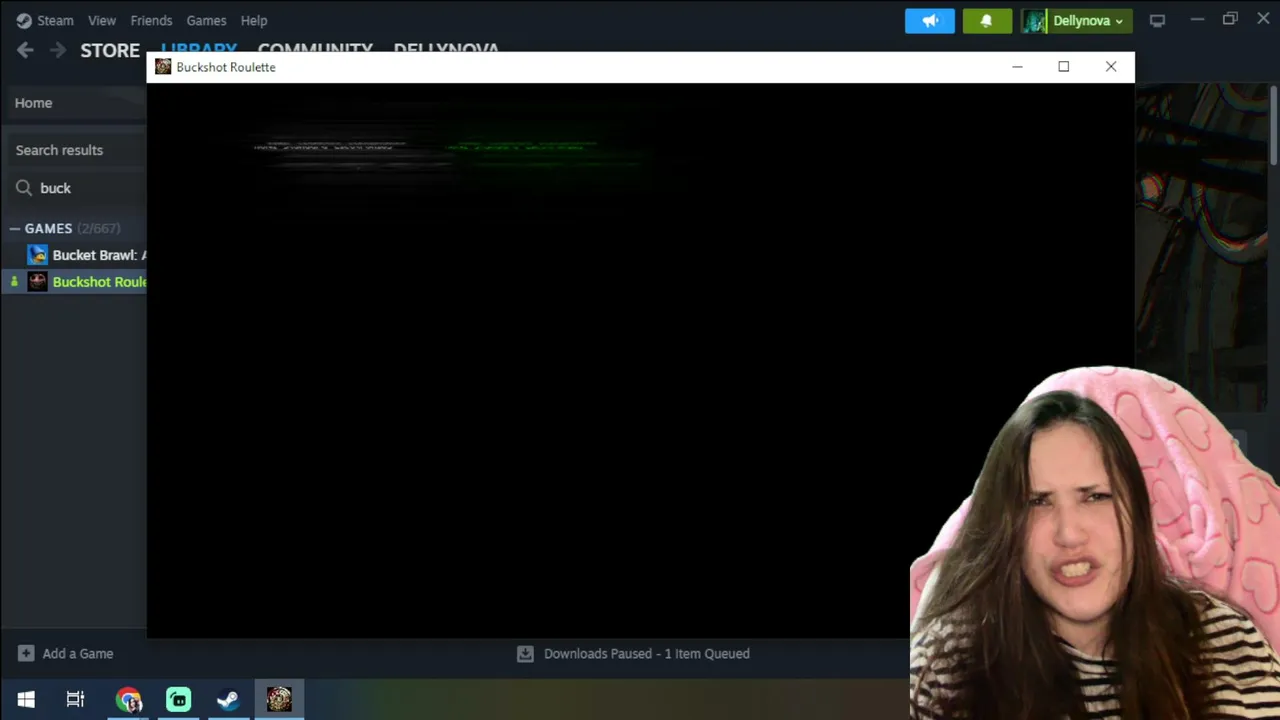The image size is (1280, 720).
Task: Click the blue megaphone announcements button
Action: 930,20
